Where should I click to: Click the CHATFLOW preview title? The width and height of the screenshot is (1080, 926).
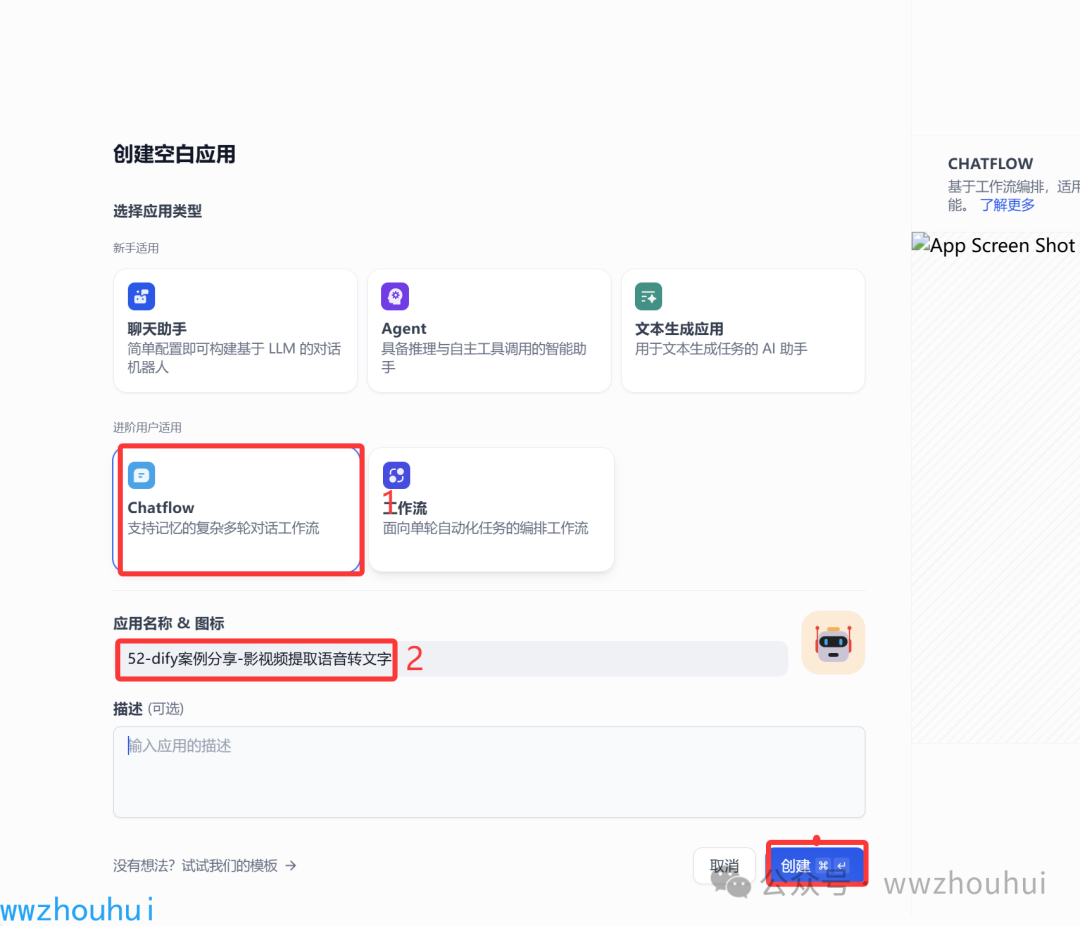(990, 164)
